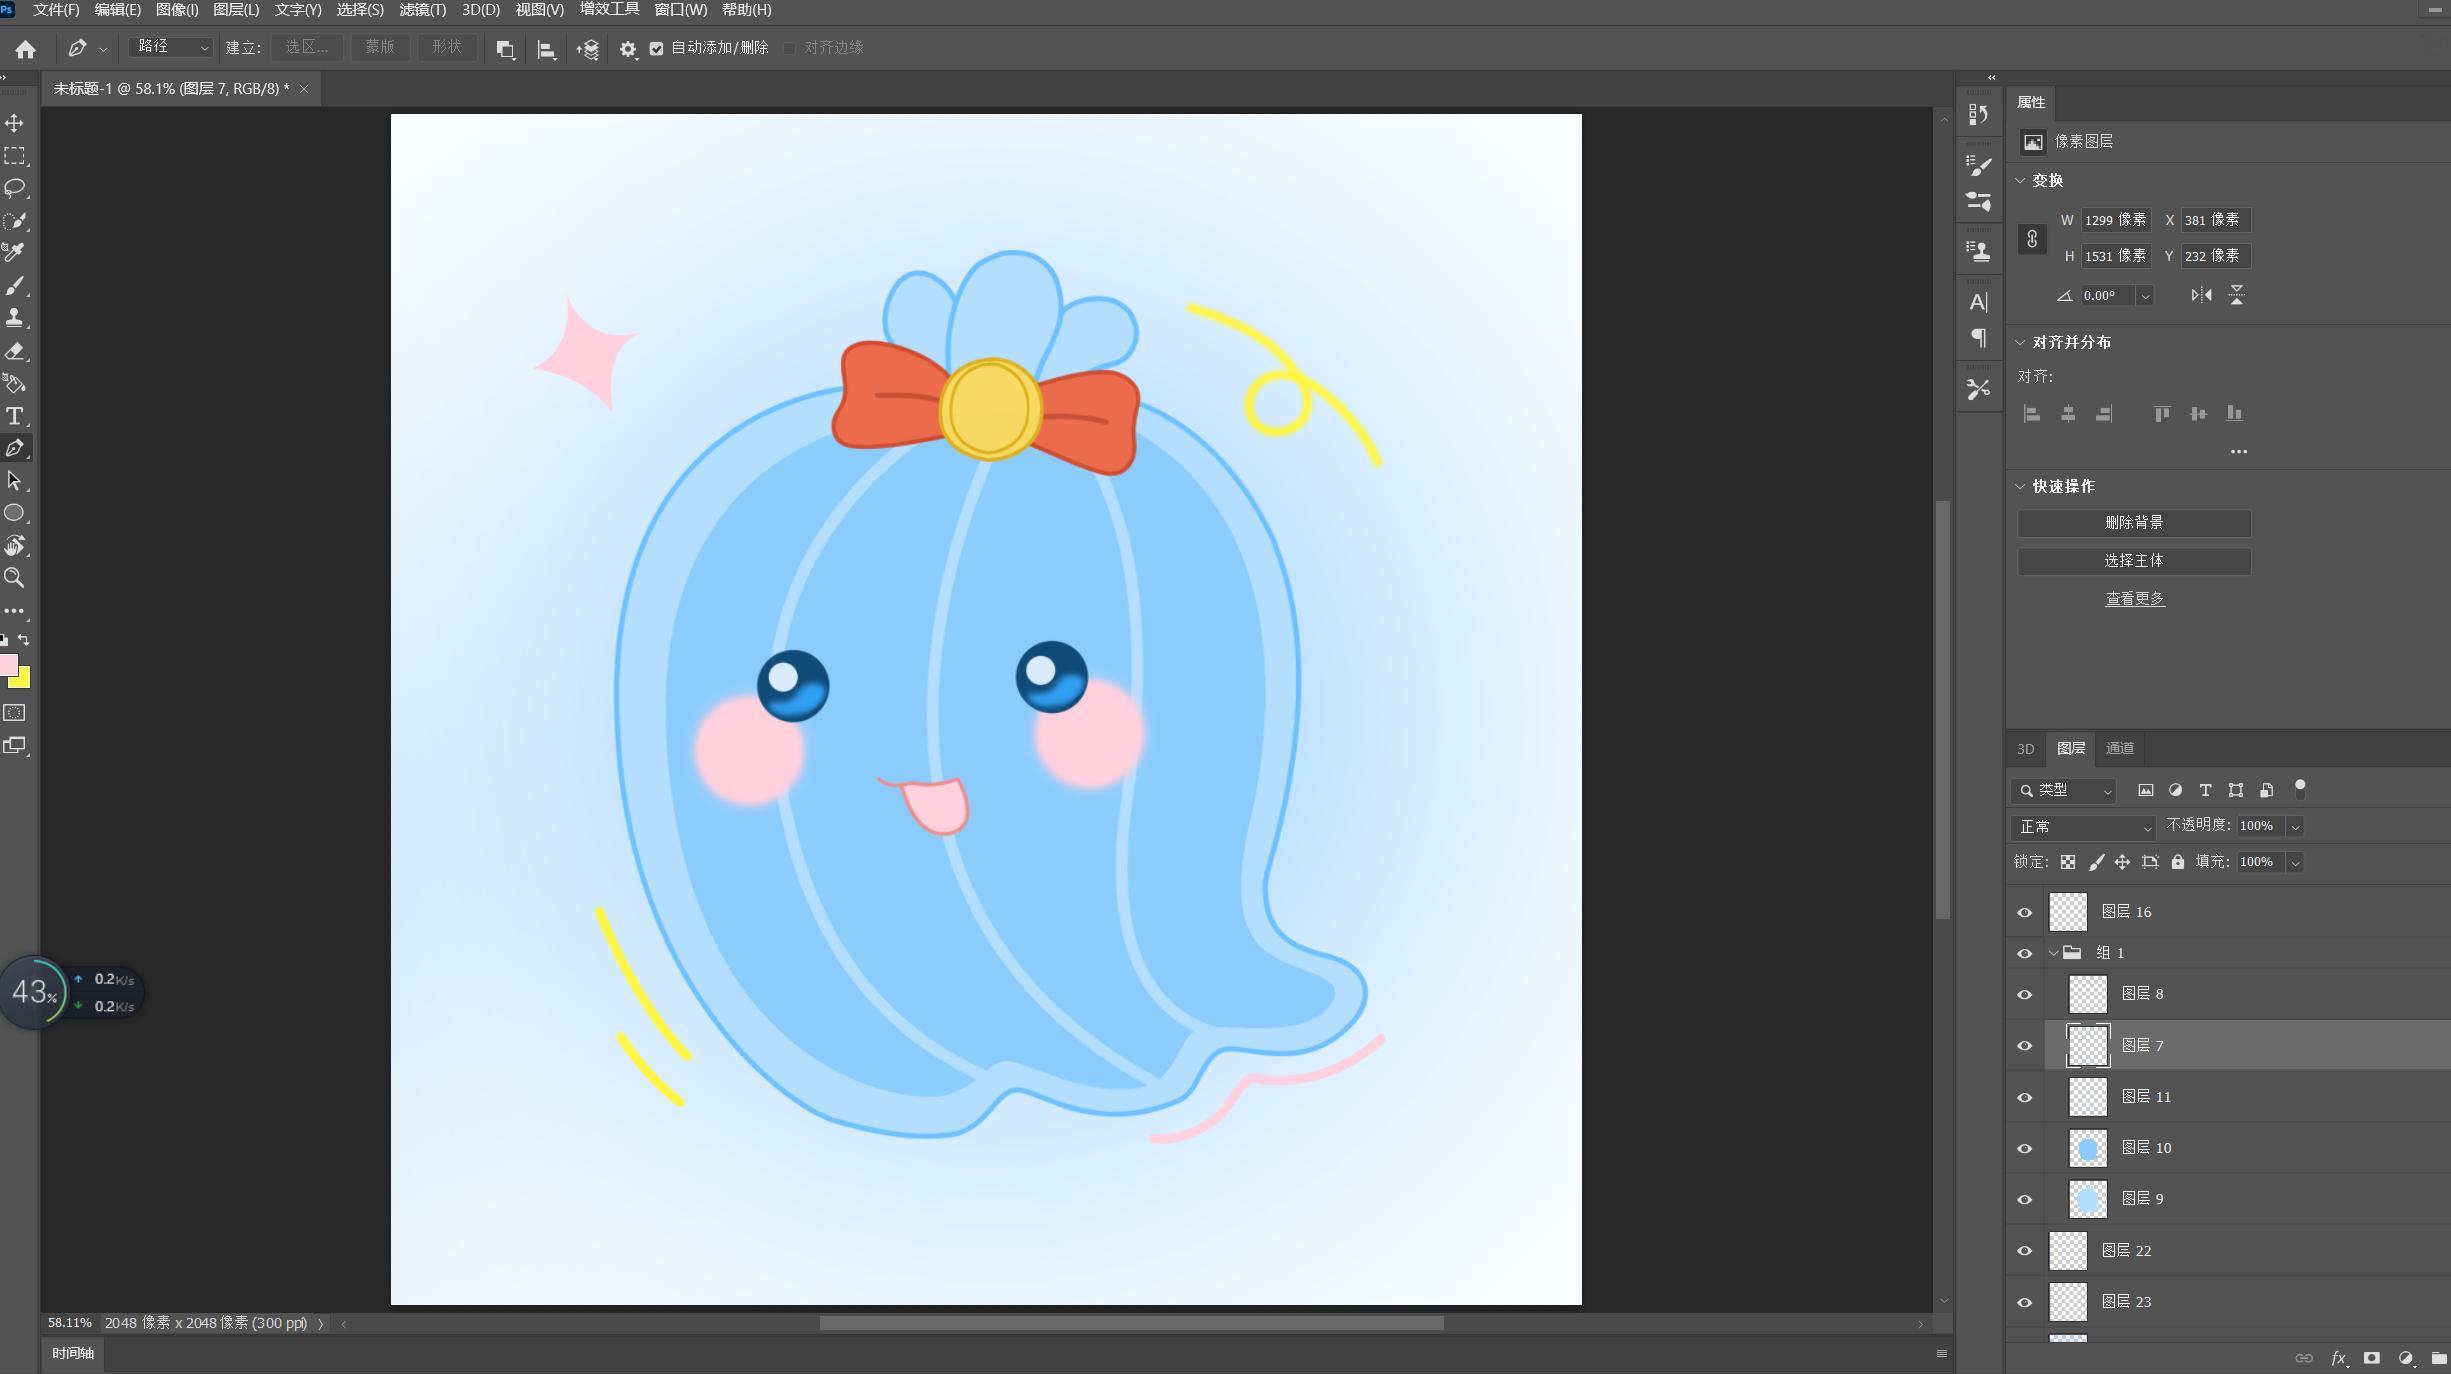Hide 图层 7 layer visibility
Image resolution: width=2451 pixels, height=1374 pixels.
point(2025,1046)
